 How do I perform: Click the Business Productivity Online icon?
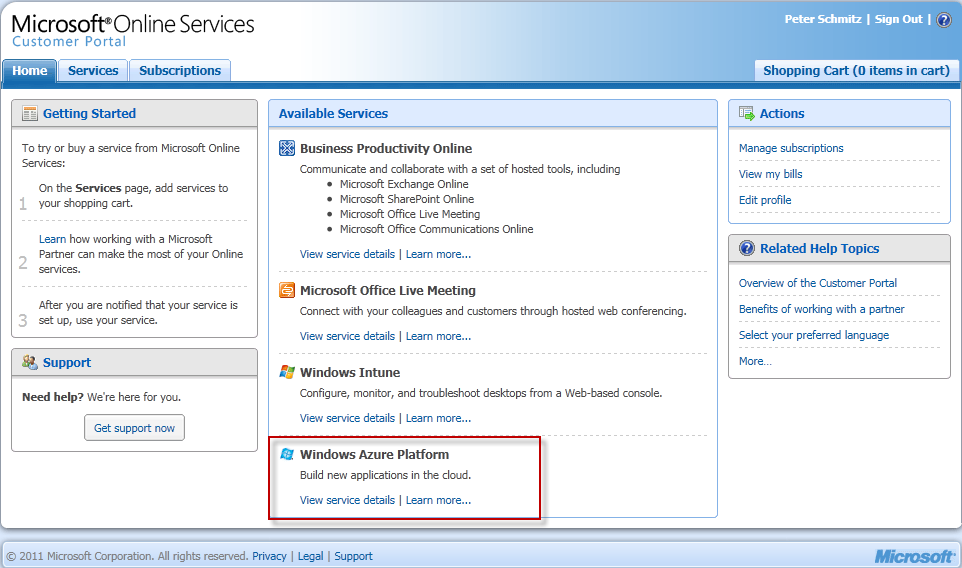coord(287,148)
